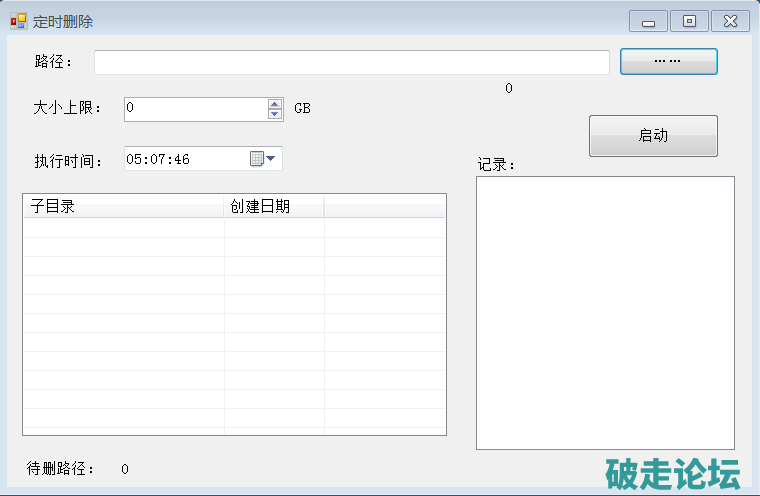Image resolution: width=760 pixels, height=496 pixels.
Task: Click the 定时删除 title bar text
Action: (x=63, y=21)
